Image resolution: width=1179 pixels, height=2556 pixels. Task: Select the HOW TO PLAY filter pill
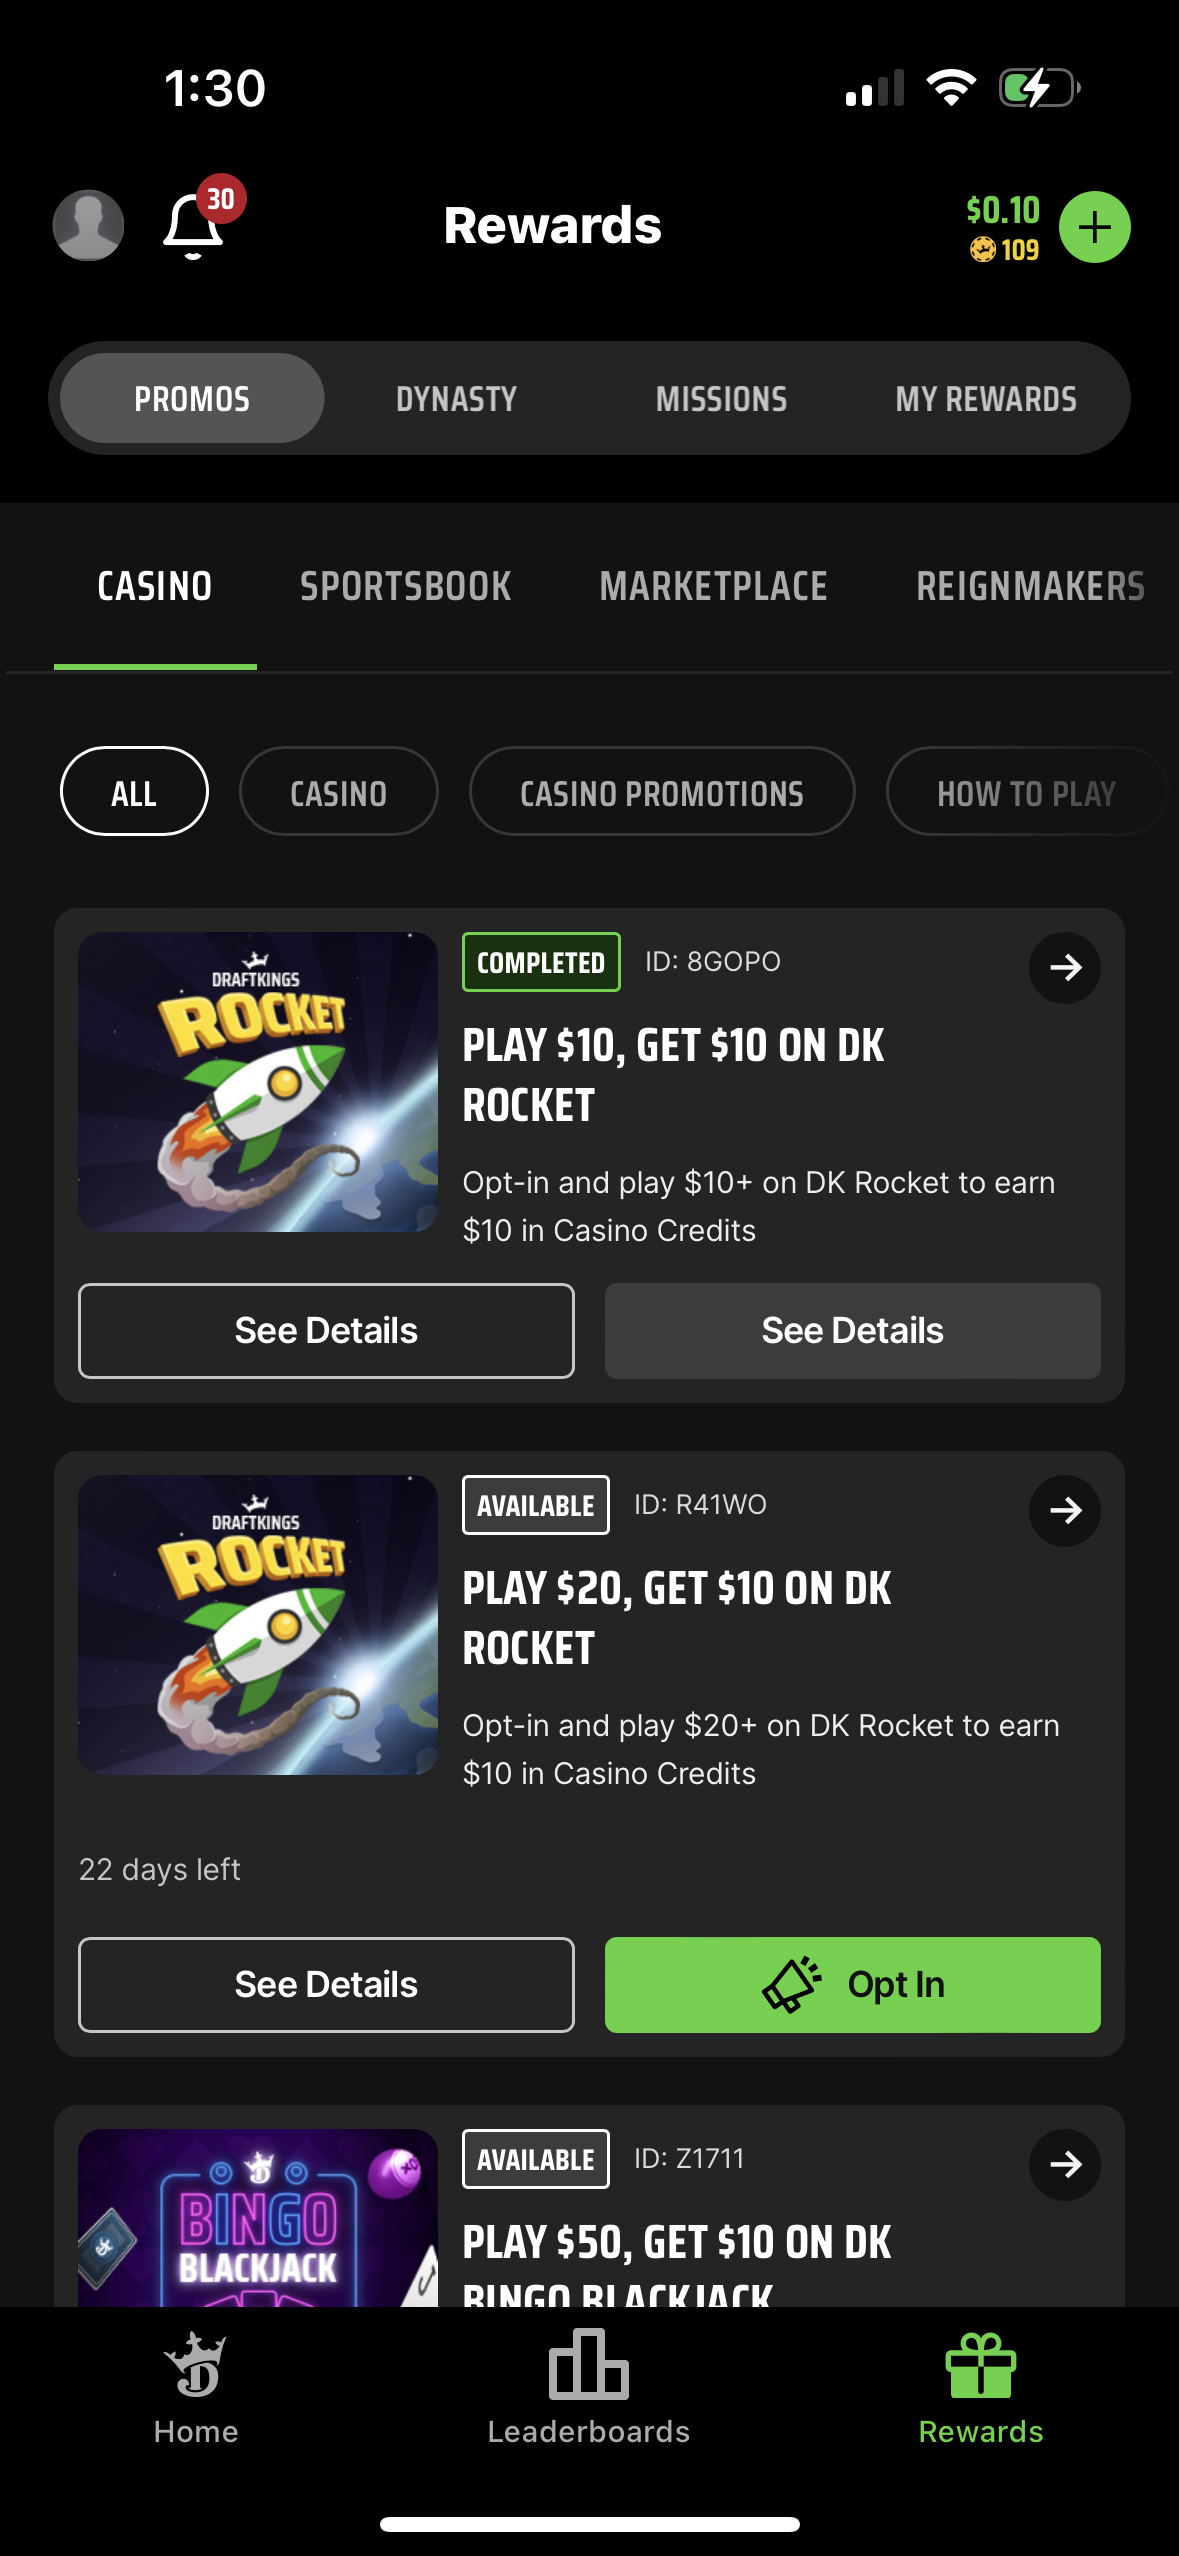coord(1025,791)
